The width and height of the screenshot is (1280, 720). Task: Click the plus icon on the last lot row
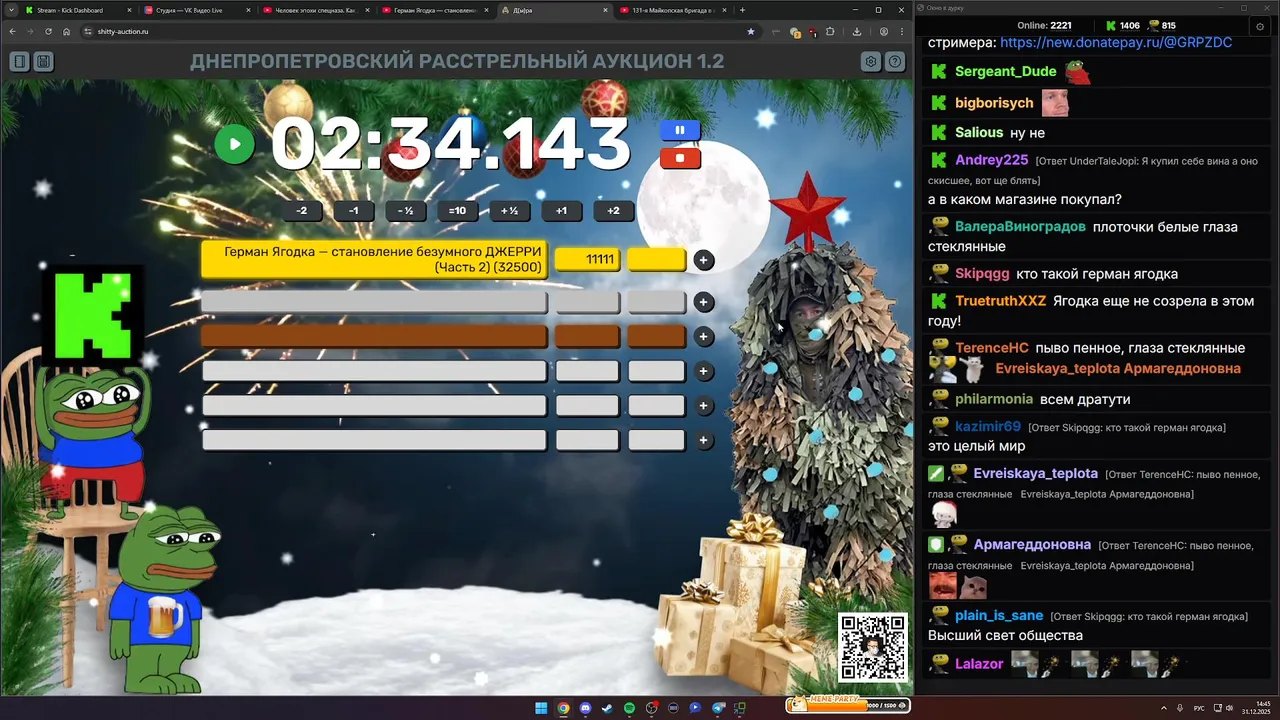tap(704, 440)
